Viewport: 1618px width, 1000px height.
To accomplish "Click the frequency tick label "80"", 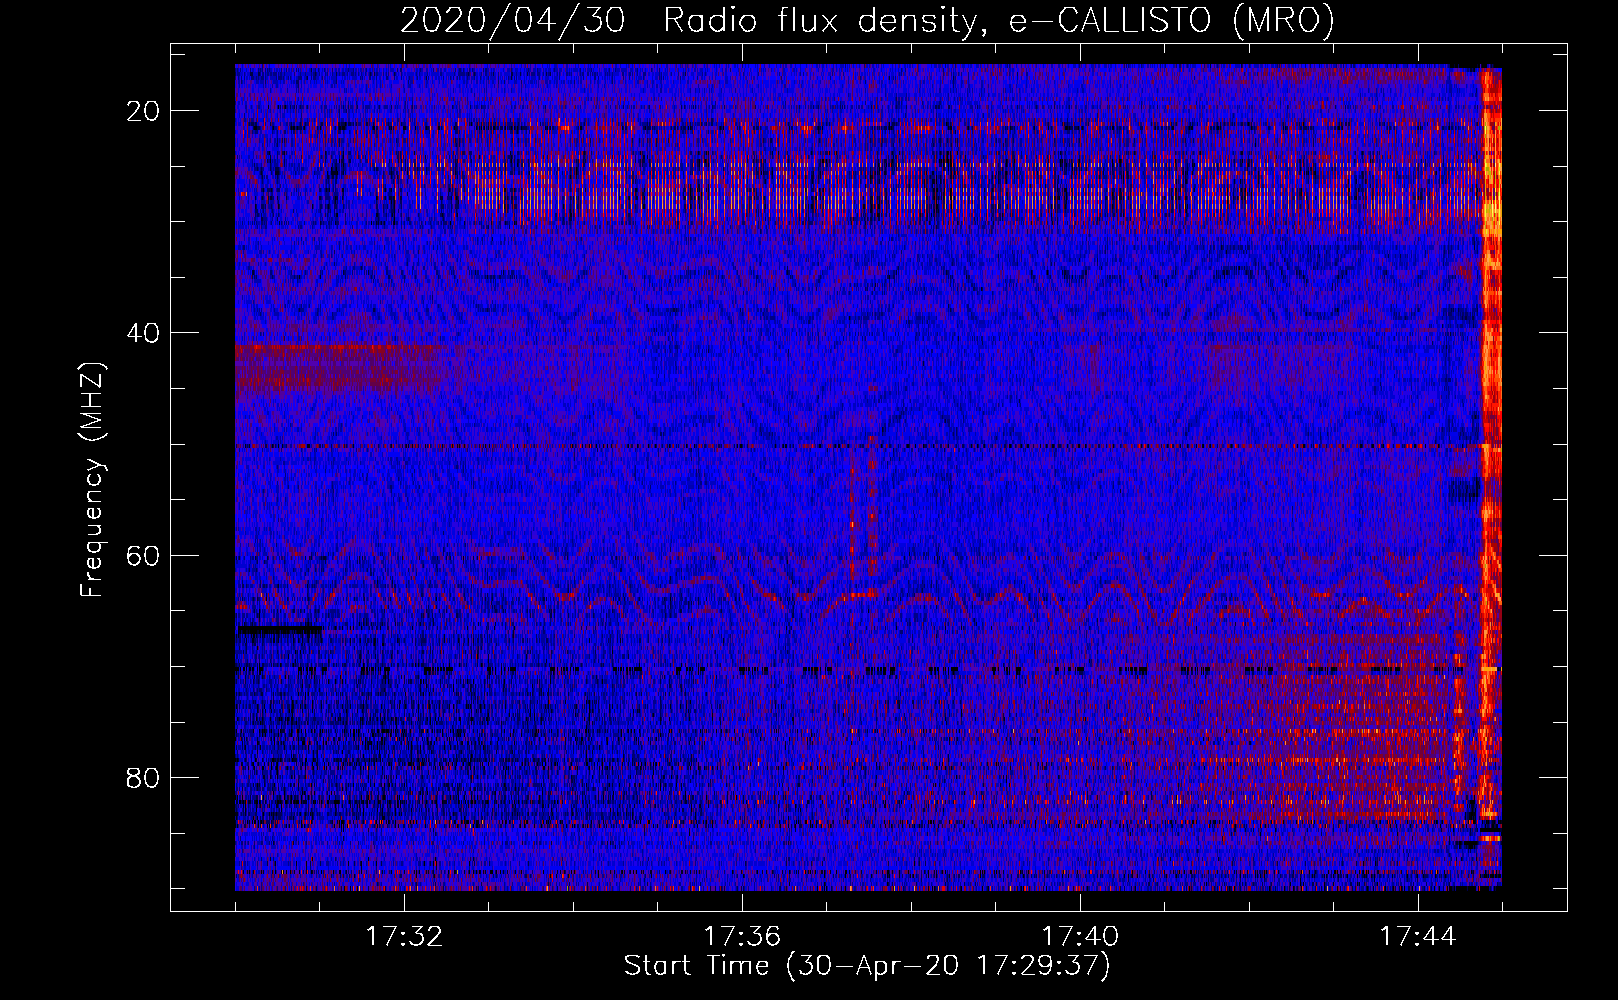I will [x=143, y=777].
